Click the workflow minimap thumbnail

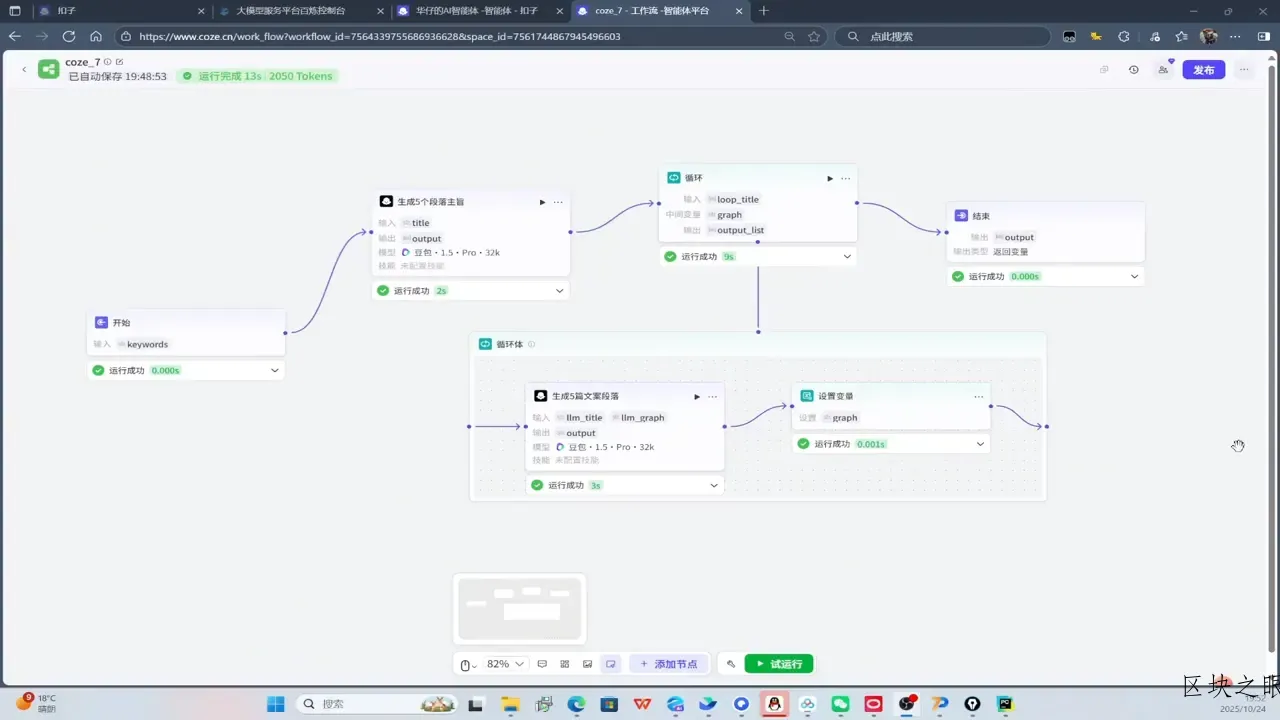[x=519, y=608]
